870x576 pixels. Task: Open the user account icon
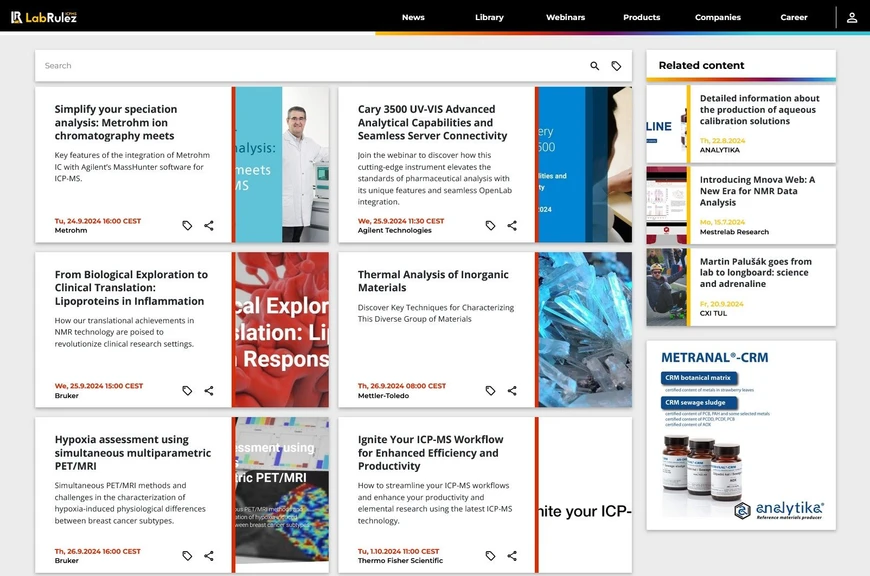(852, 18)
